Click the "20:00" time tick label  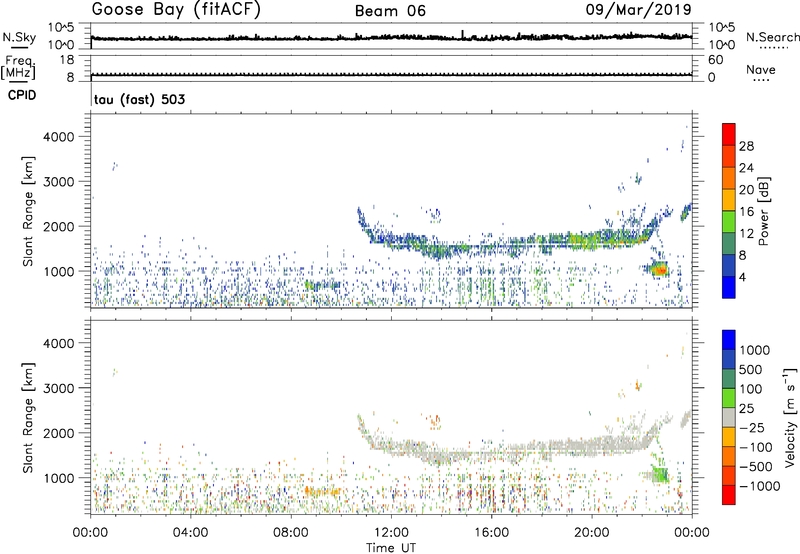point(591,533)
